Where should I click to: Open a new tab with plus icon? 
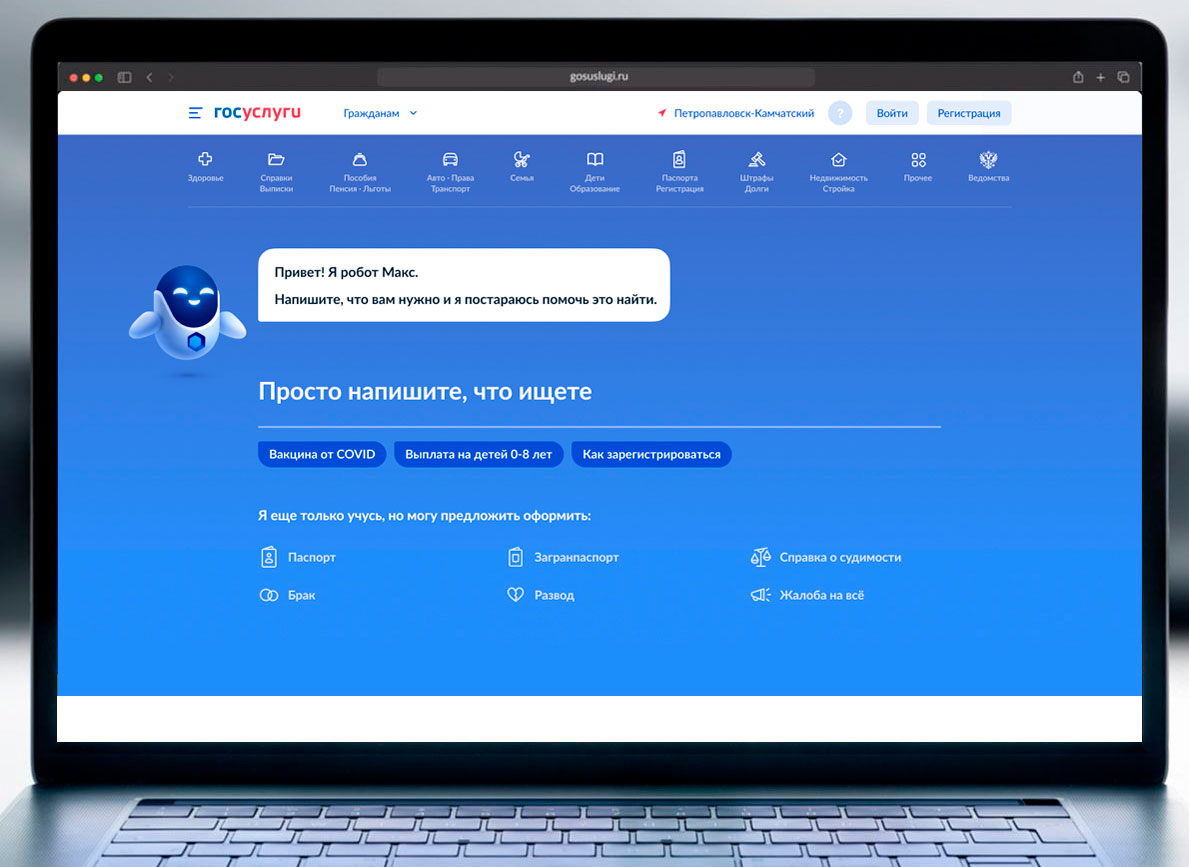[1100, 77]
